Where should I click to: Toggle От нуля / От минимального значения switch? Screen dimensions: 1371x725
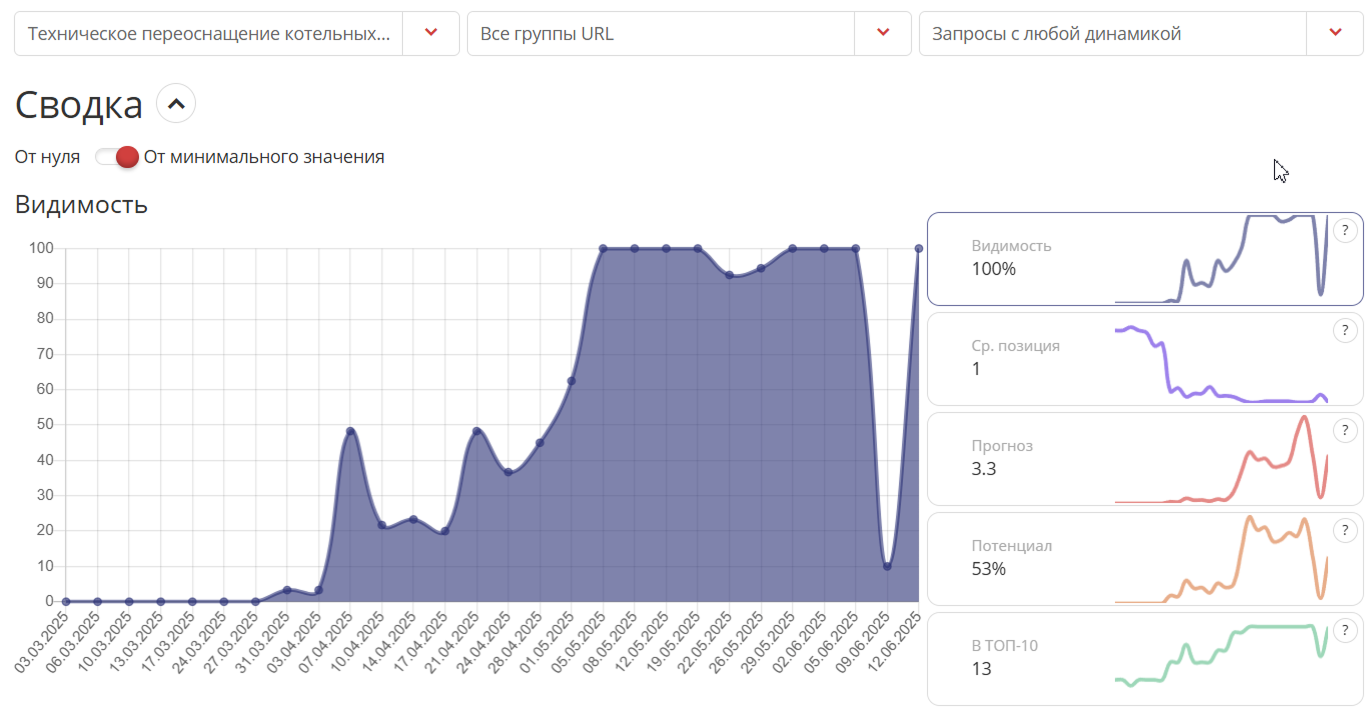point(116,157)
